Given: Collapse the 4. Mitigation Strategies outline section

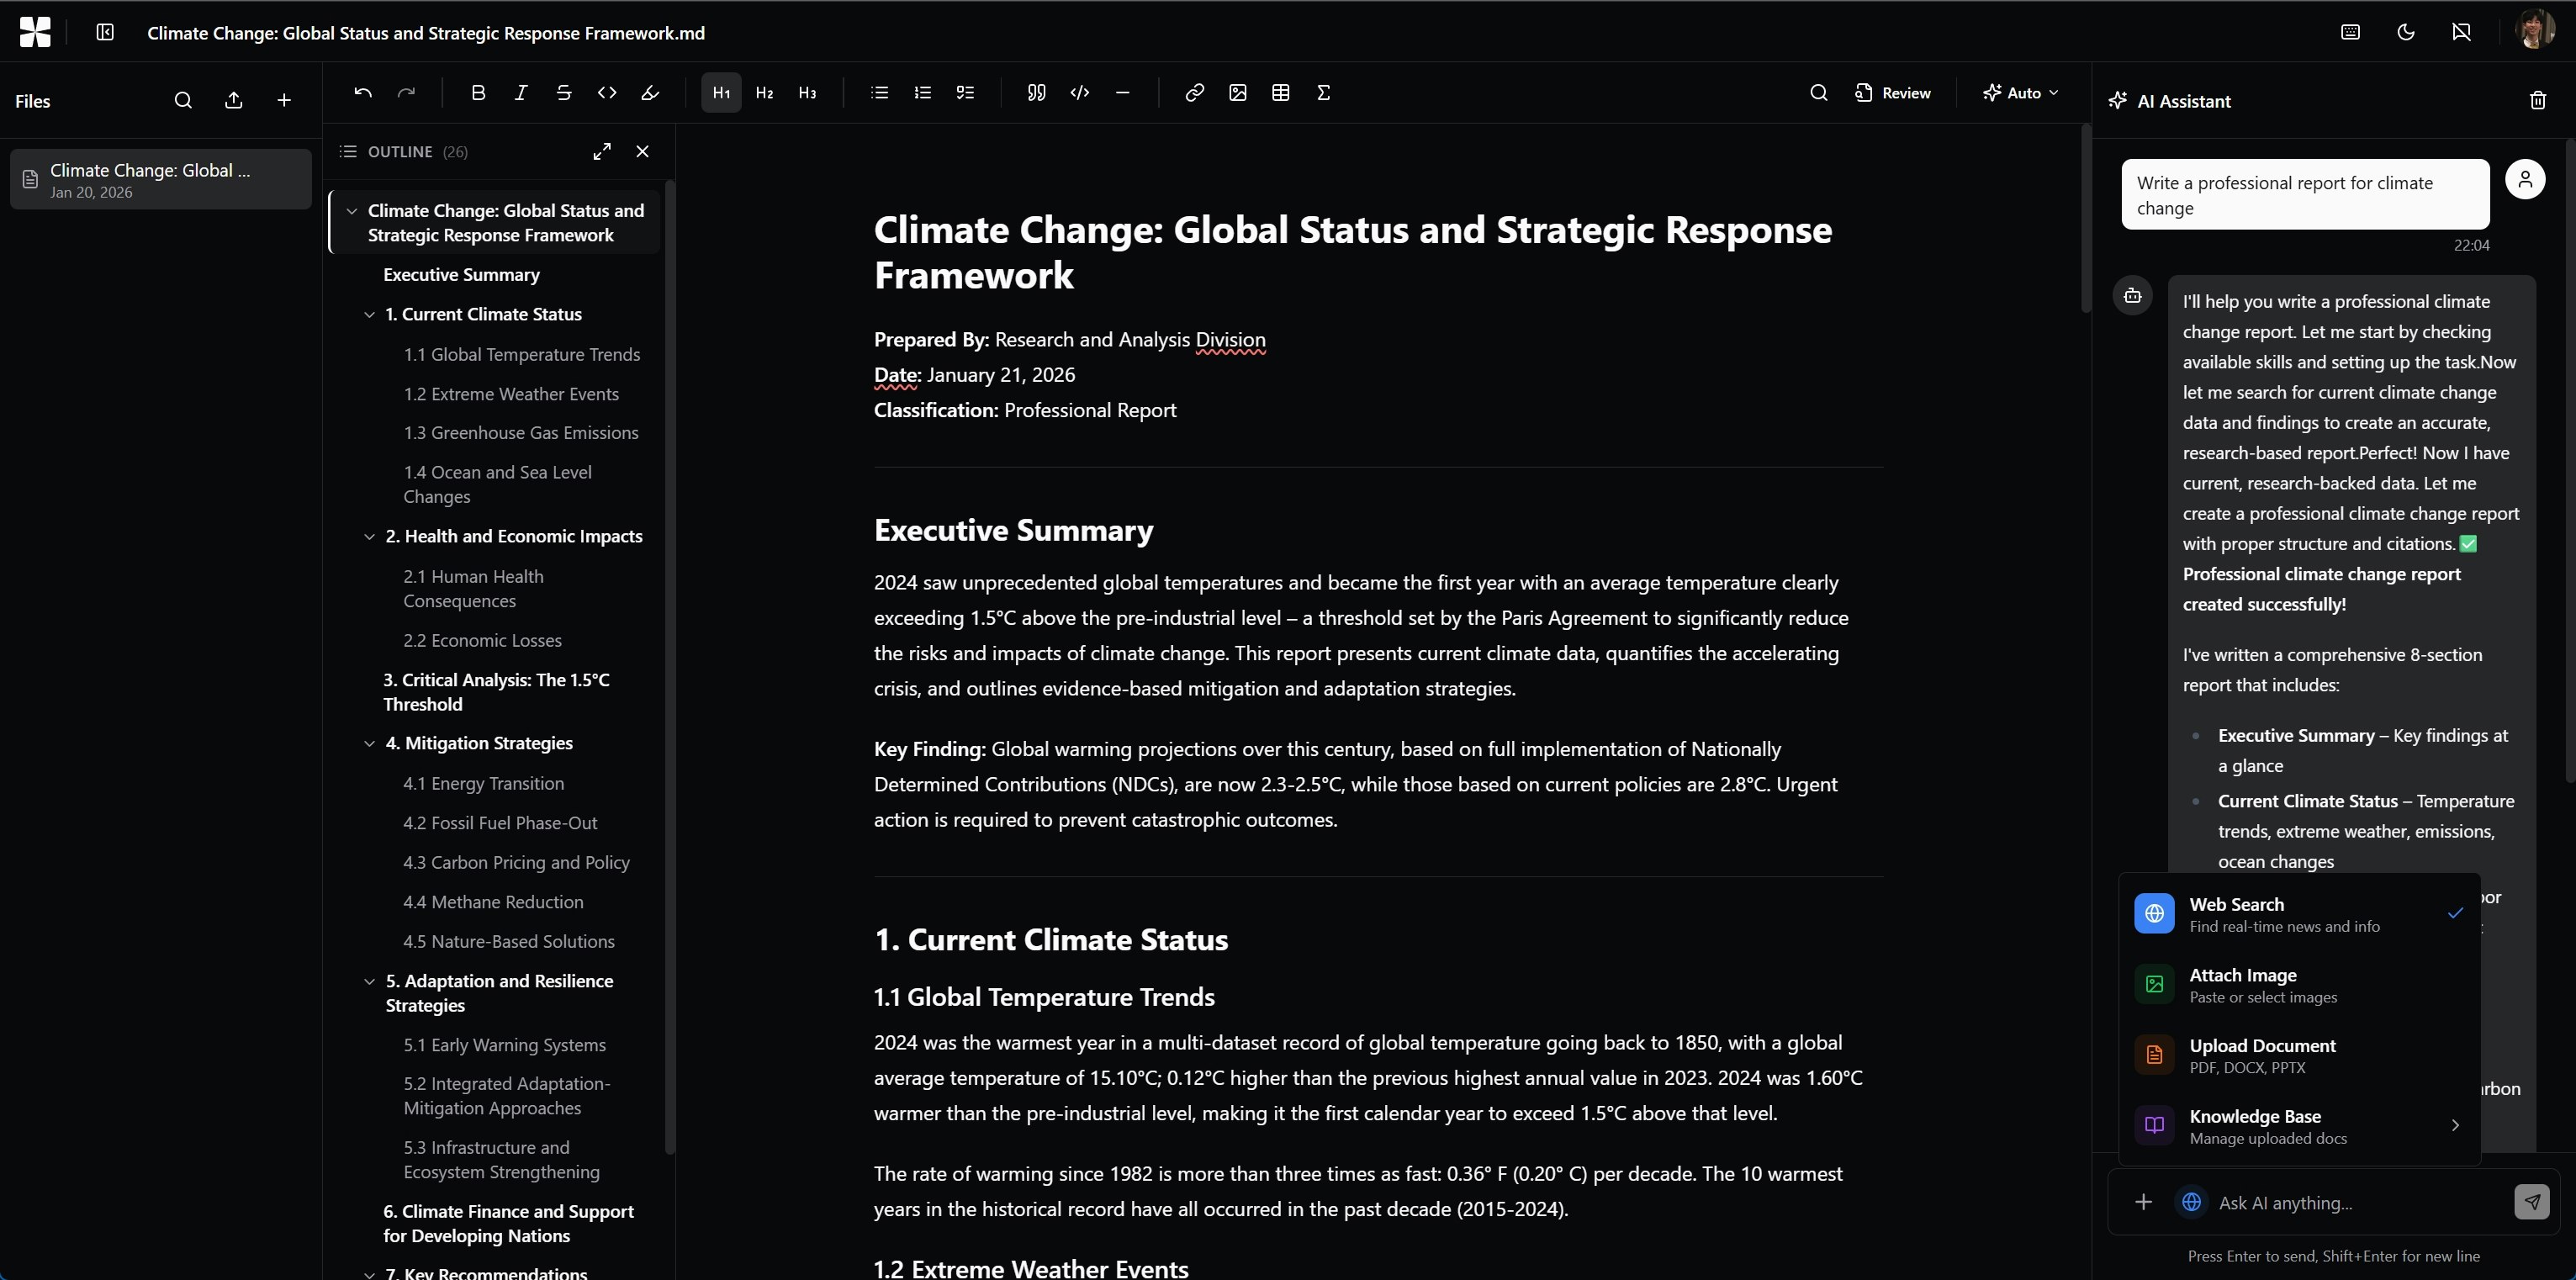Looking at the screenshot, I should coord(369,744).
